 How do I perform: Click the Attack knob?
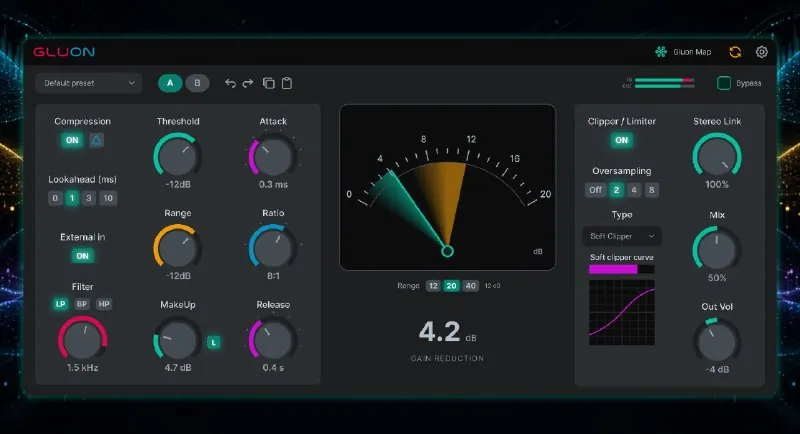coord(273,156)
